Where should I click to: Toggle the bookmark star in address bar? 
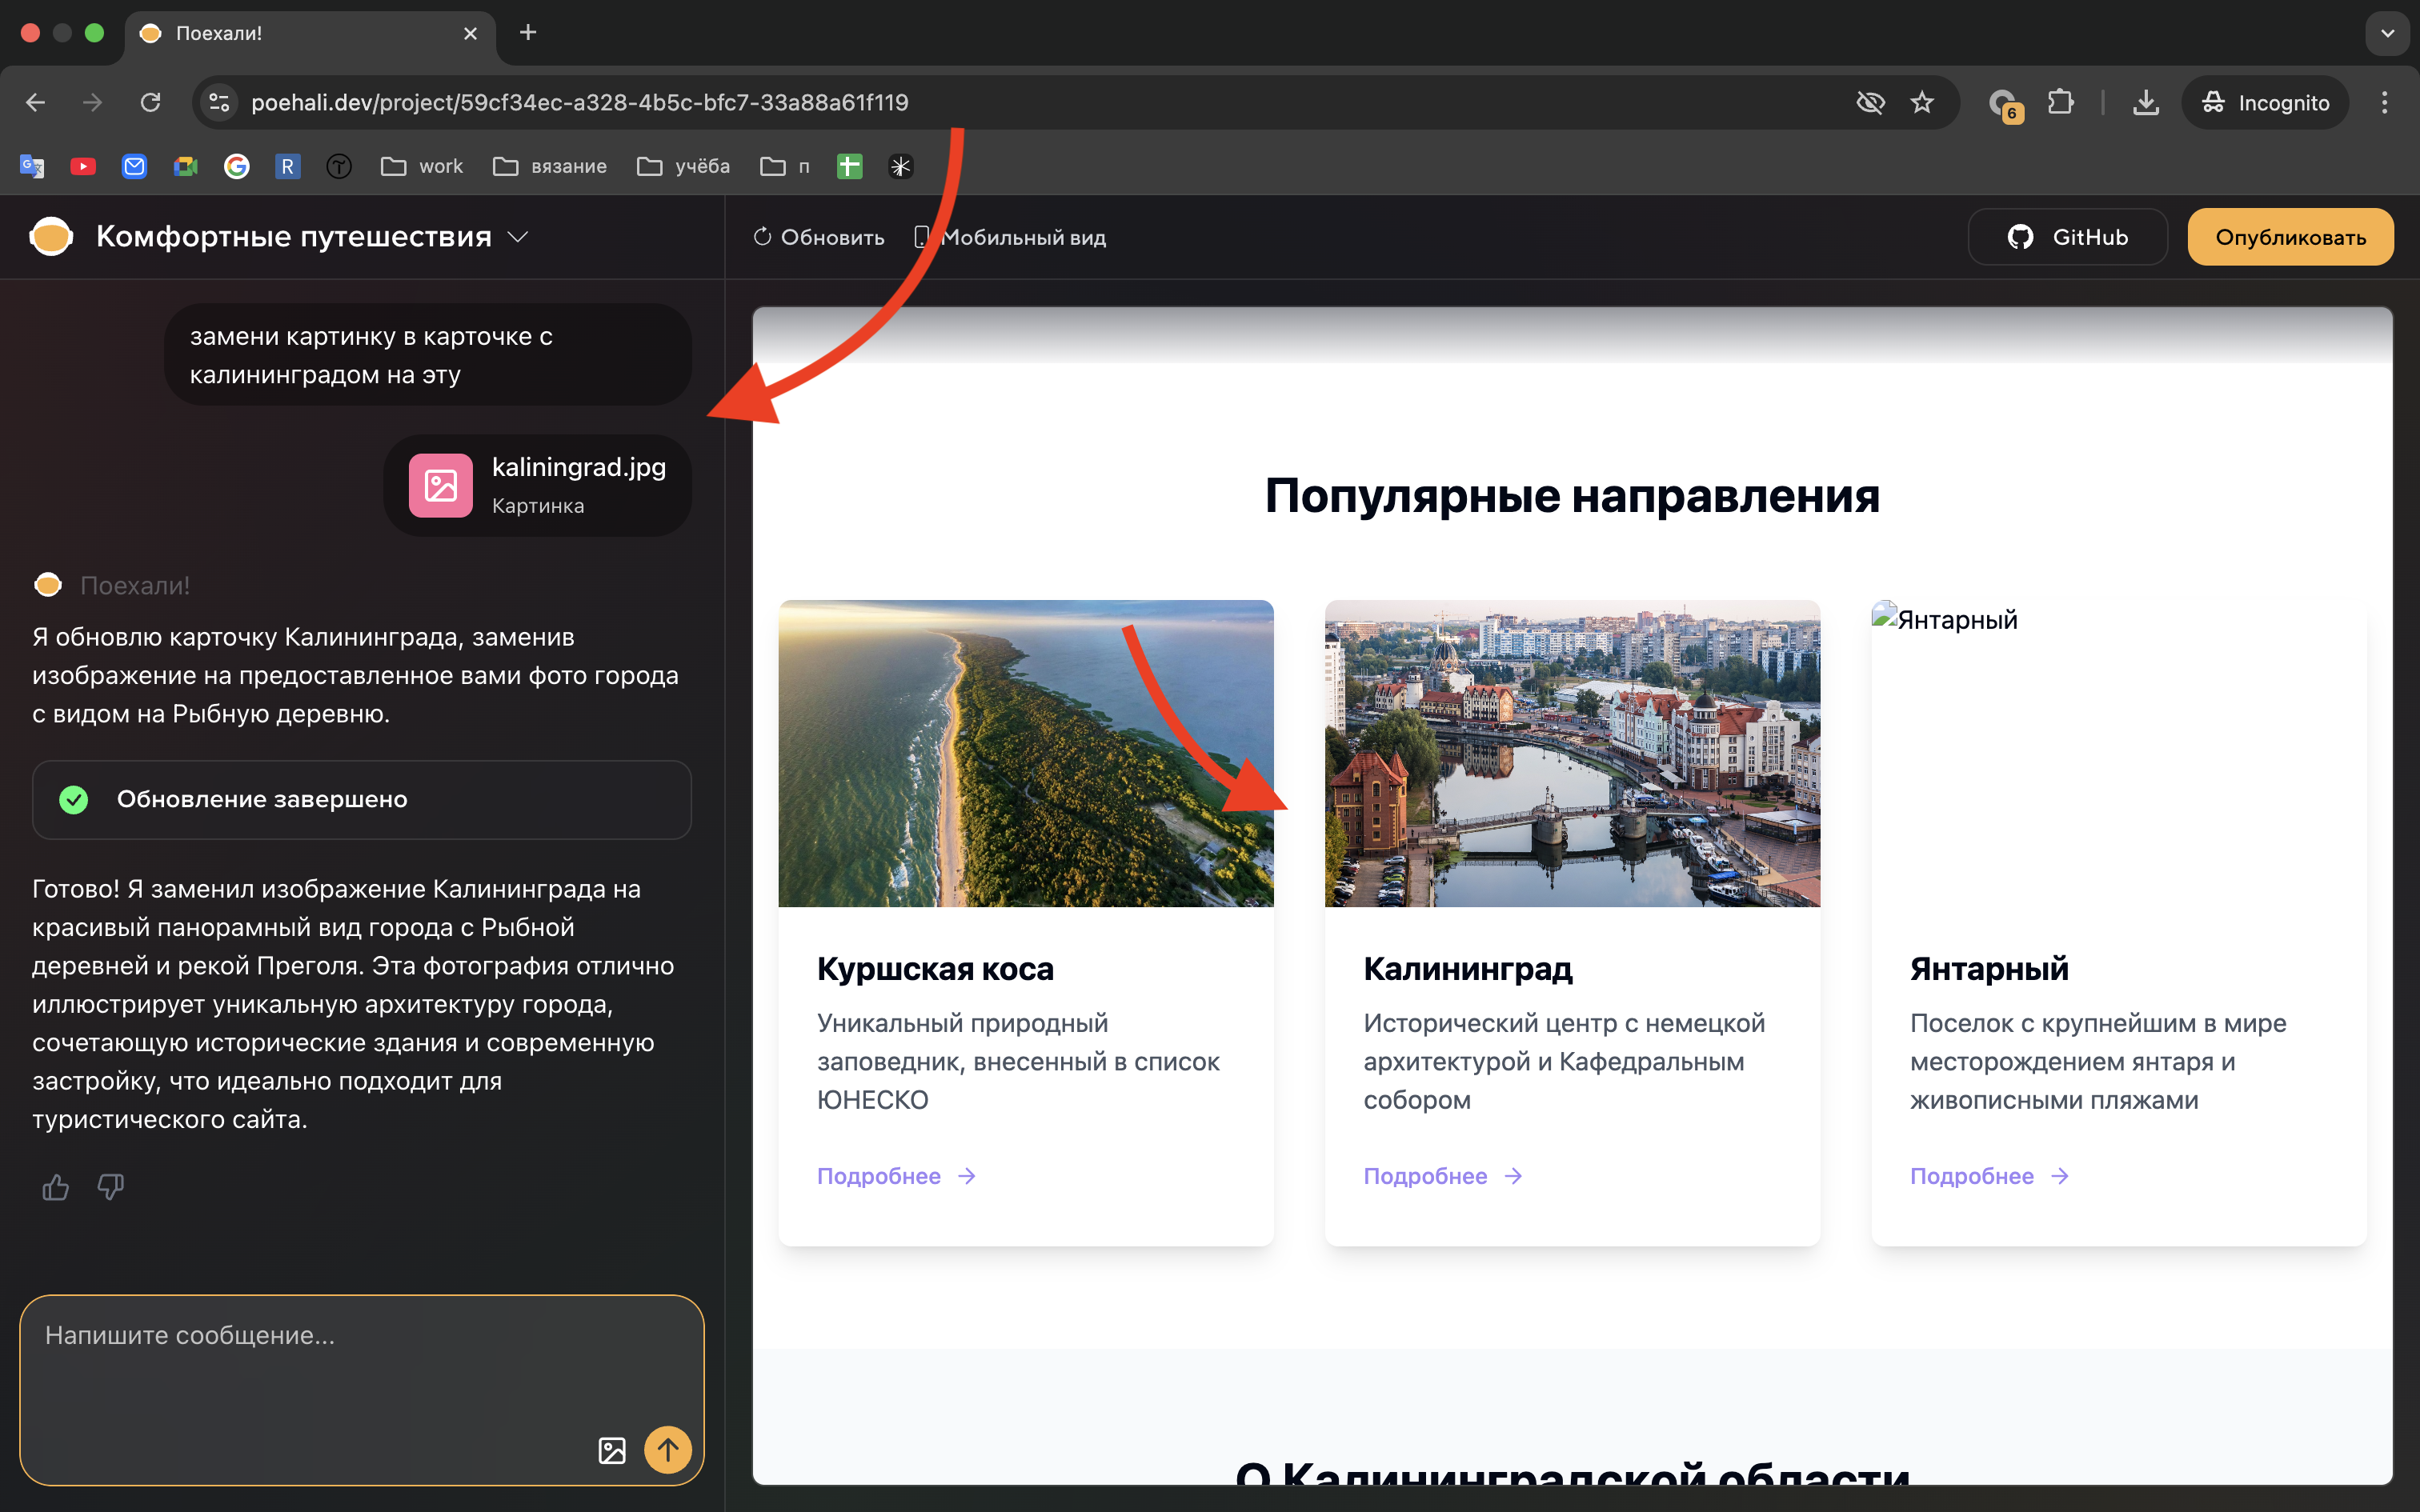[1922, 101]
